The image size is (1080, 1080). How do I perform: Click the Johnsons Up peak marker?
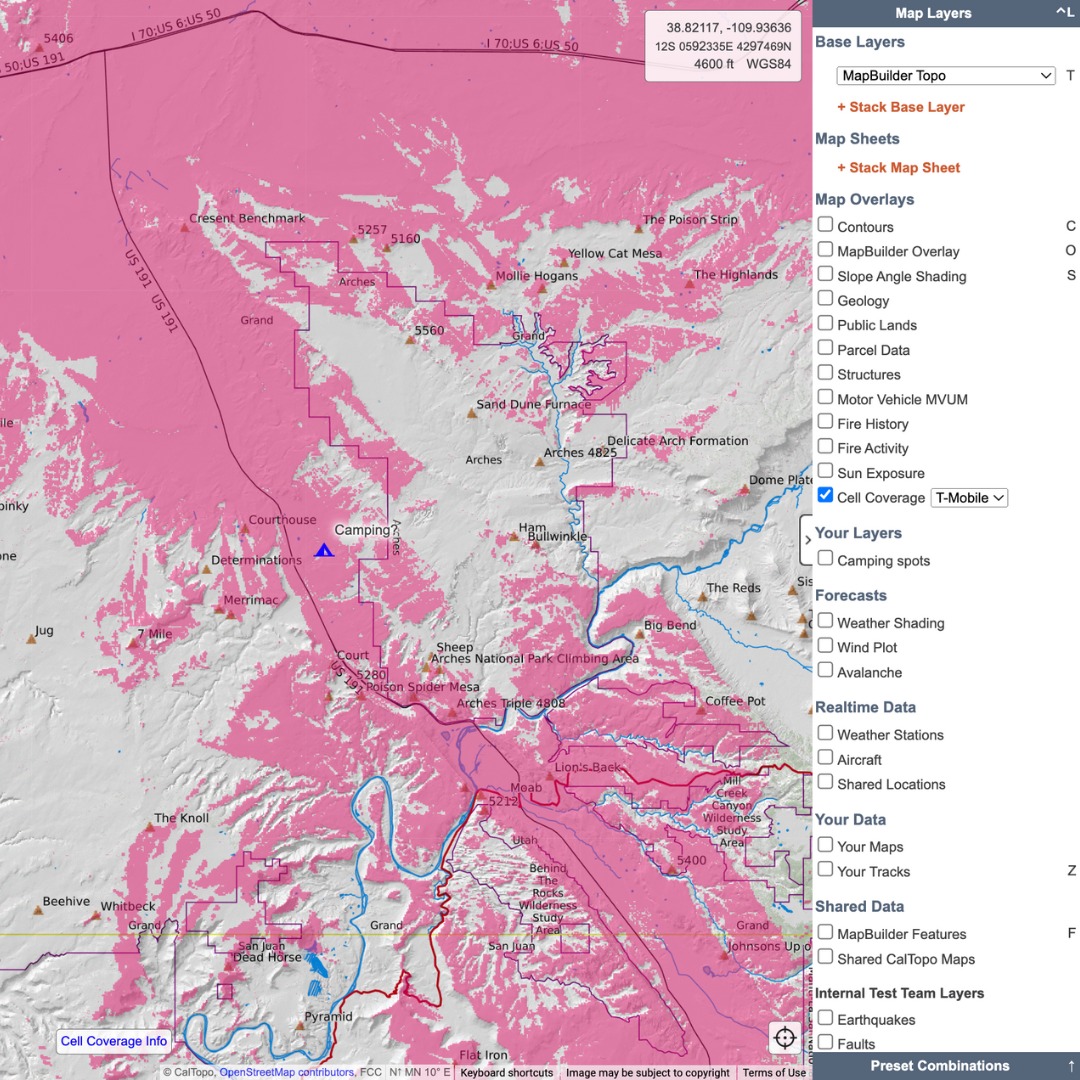(723, 955)
